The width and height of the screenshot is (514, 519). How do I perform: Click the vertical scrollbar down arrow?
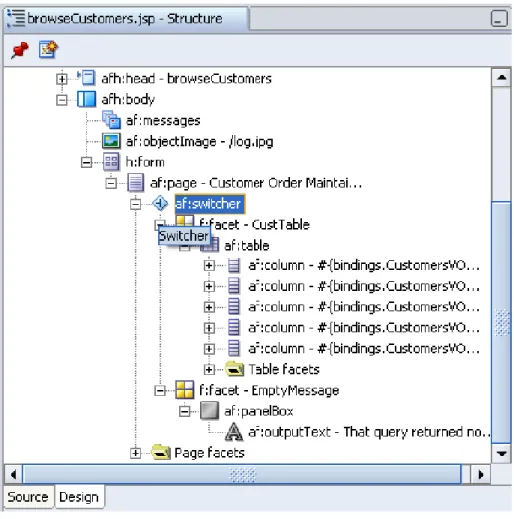pyautogui.click(x=501, y=453)
